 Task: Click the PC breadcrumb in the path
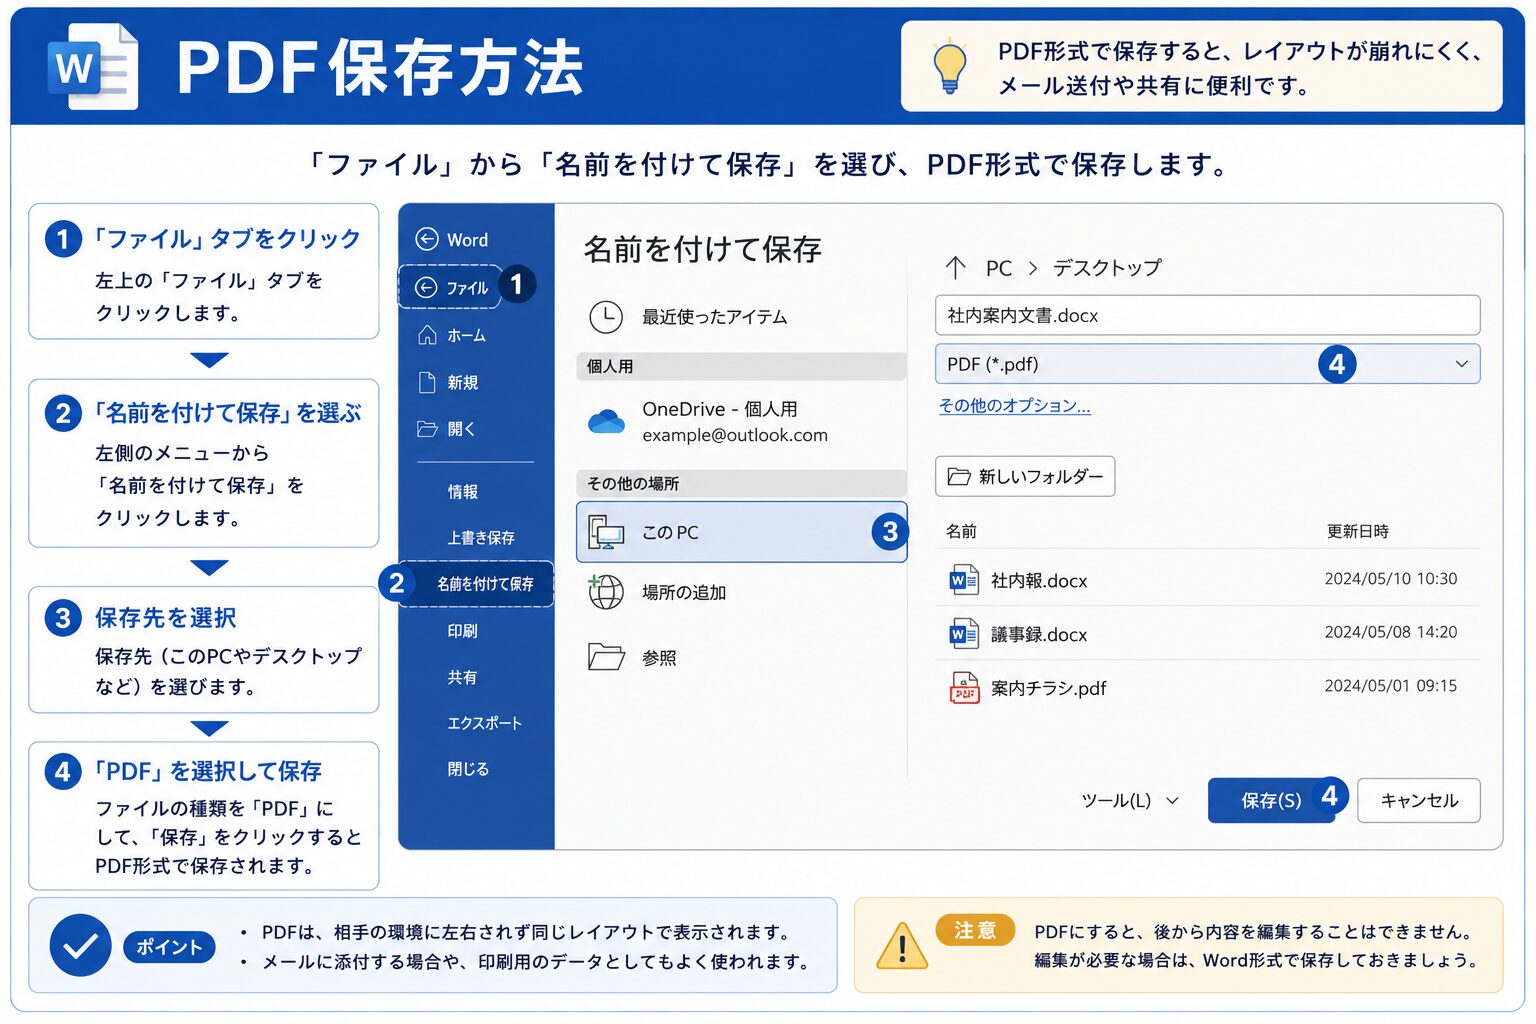point(999,268)
